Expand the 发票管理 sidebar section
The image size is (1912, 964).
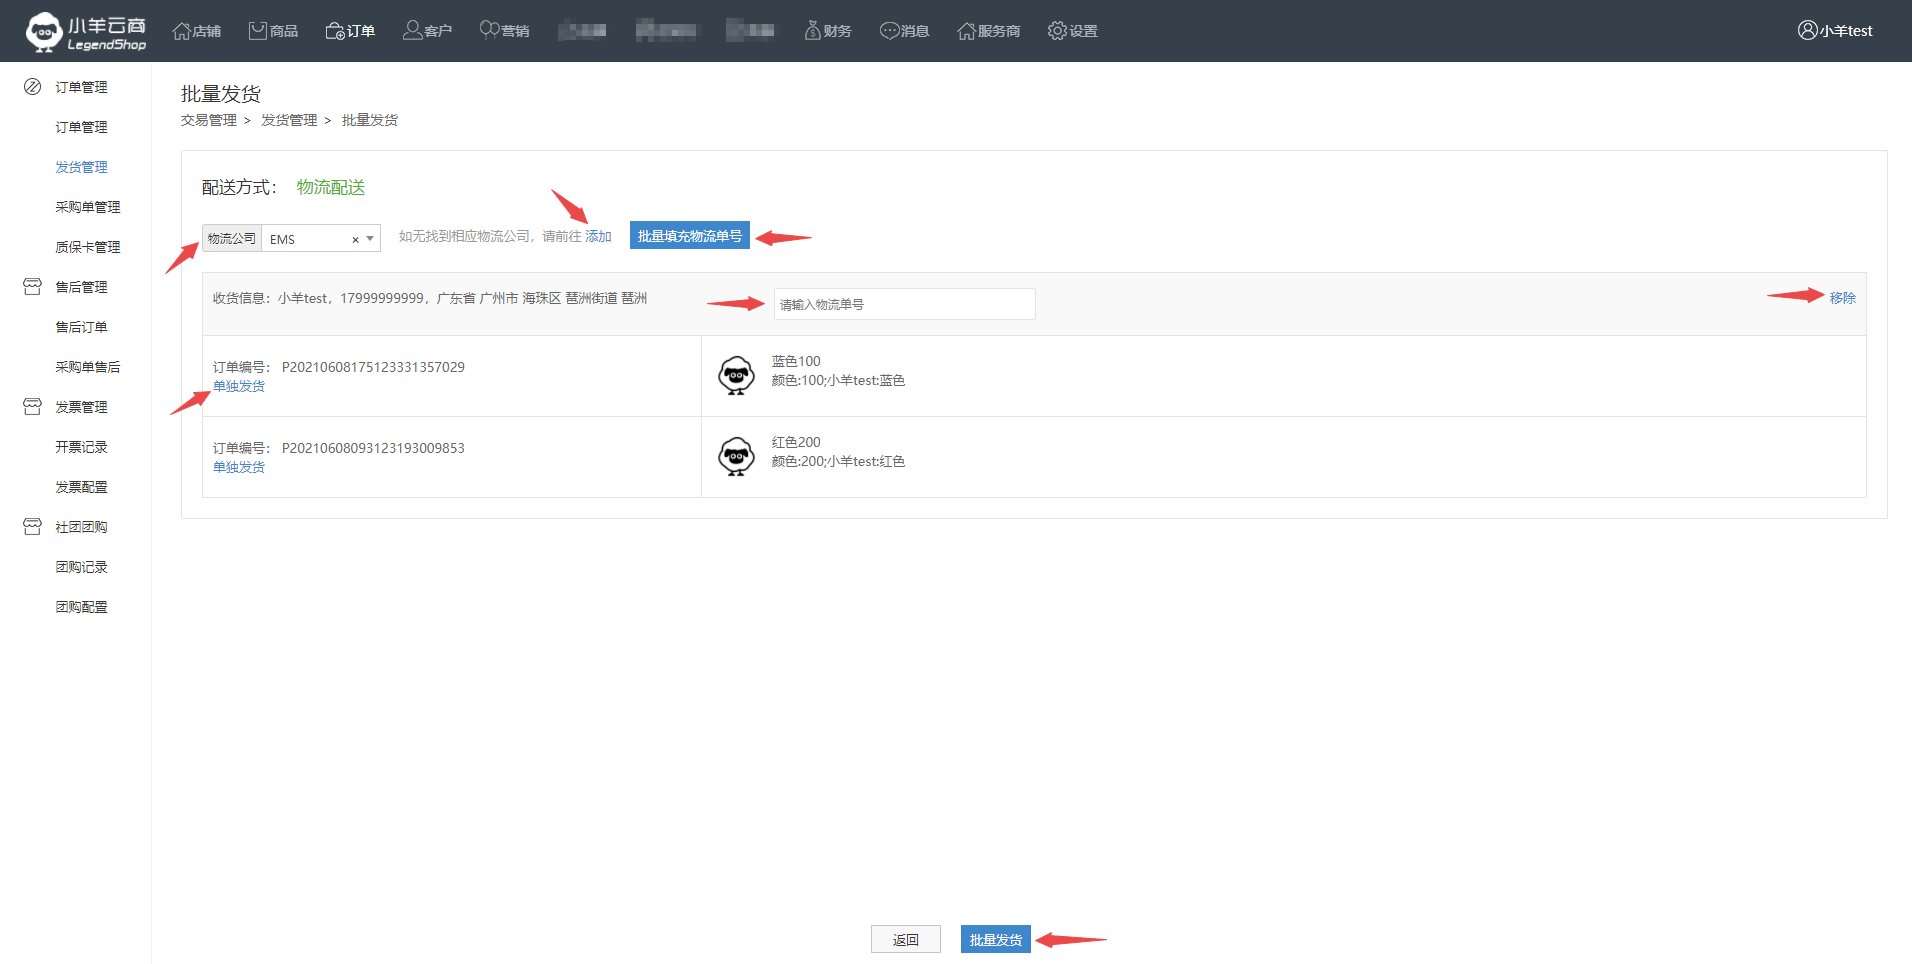[x=81, y=407]
